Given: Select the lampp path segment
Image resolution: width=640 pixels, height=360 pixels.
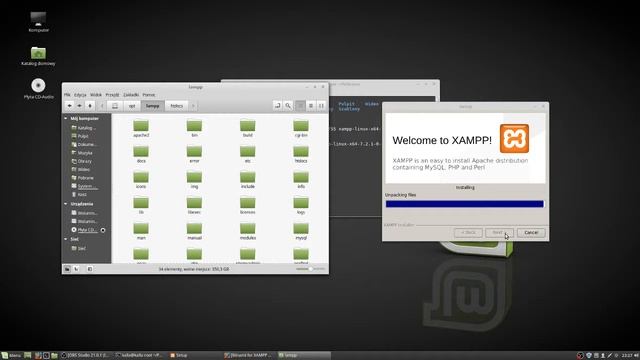Looking at the screenshot, I should [x=153, y=106].
